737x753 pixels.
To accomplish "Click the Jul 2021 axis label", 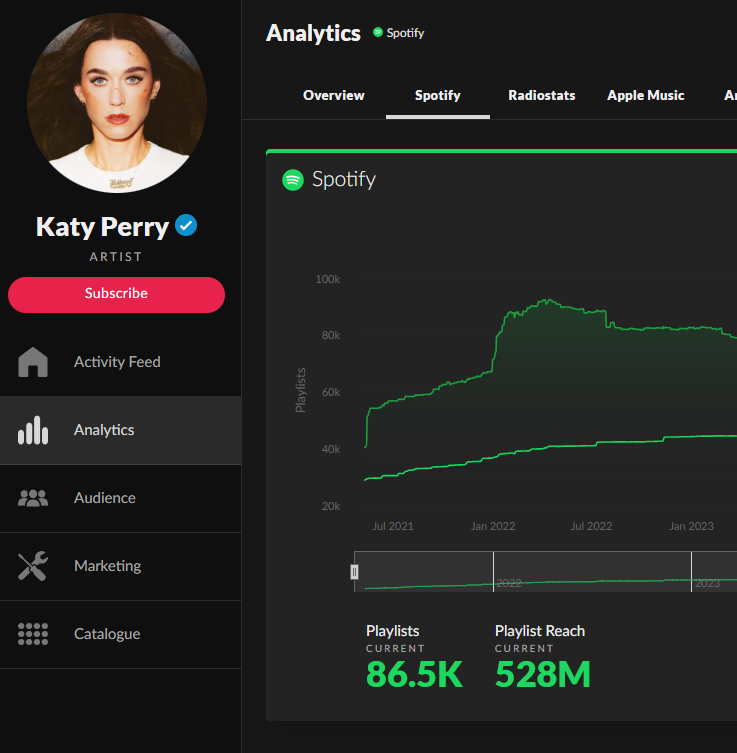I will coord(393,526).
